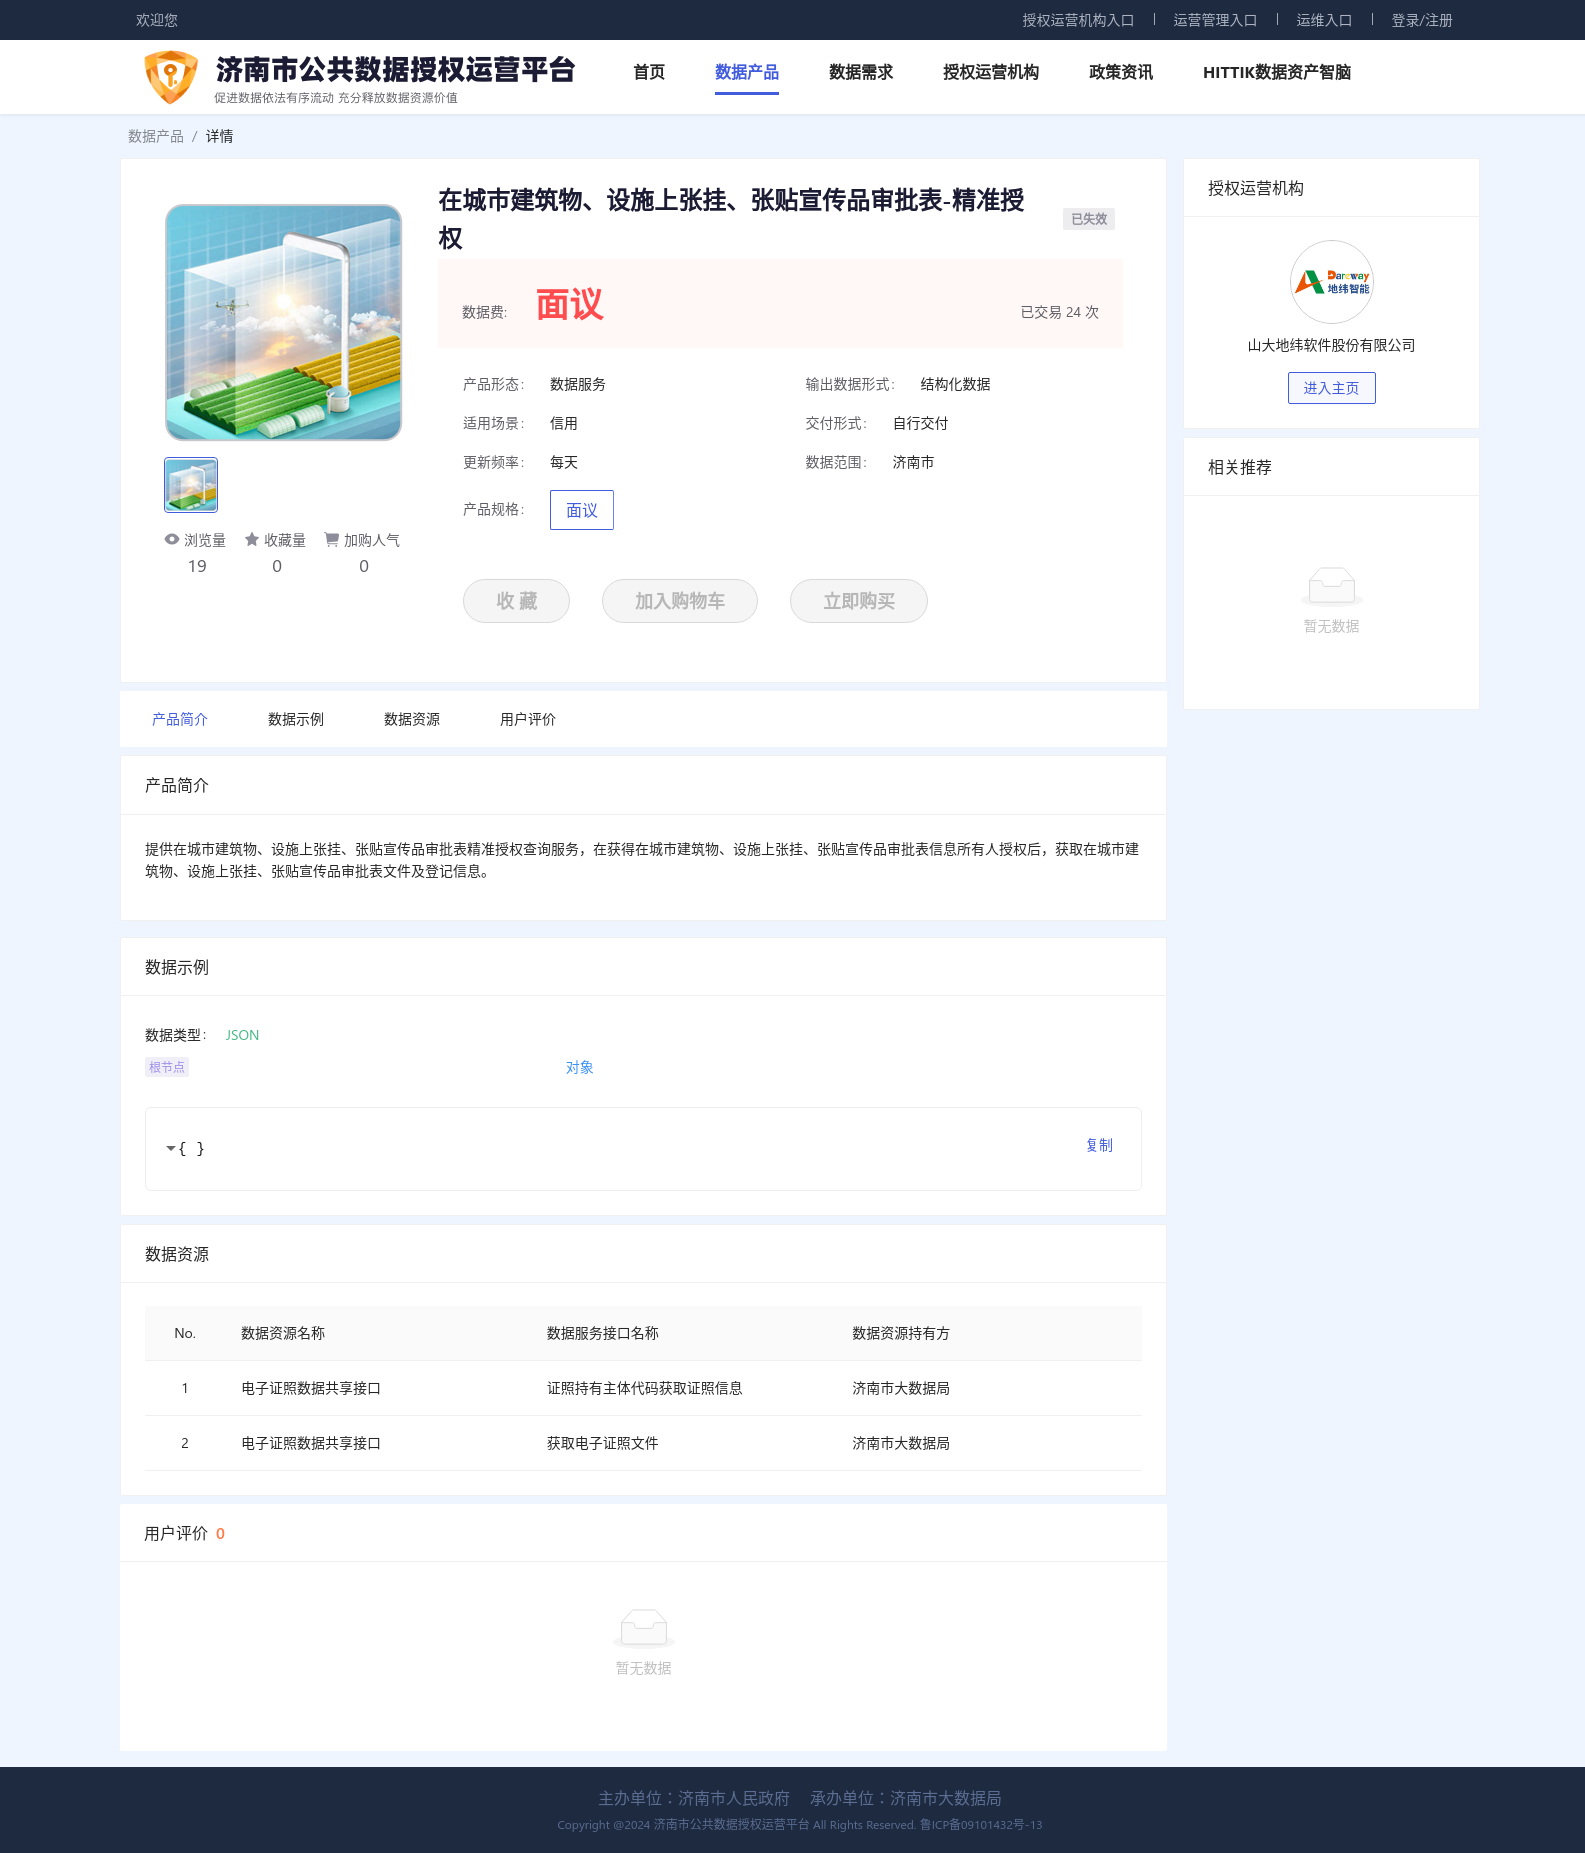Click 电子证照数据共享接口 in row 2
Image resolution: width=1585 pixels, height=1853 pixels.
(x=311, y=1443)
